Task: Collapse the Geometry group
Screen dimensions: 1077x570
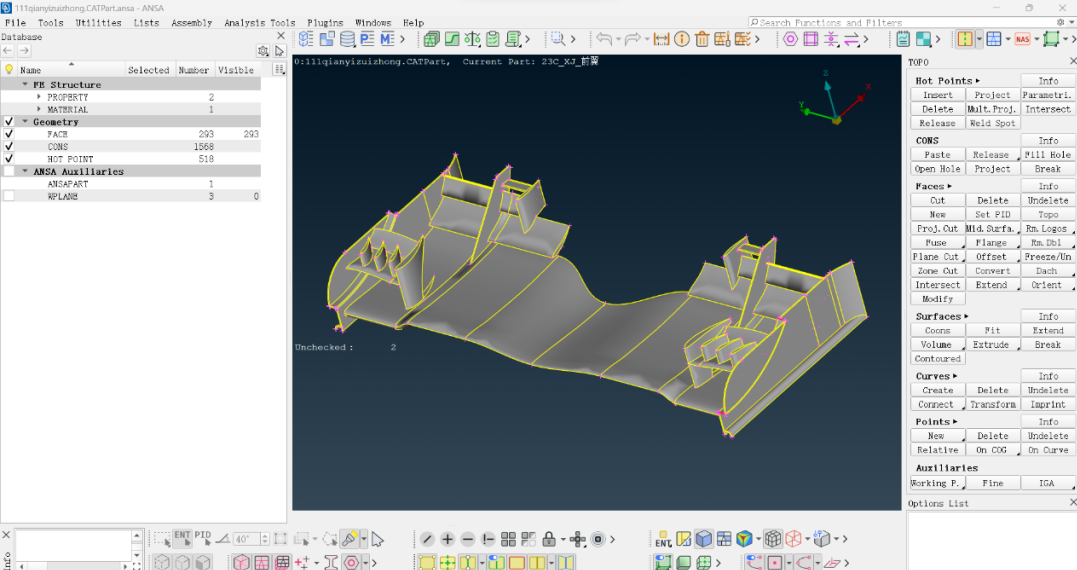Action: [25, 122]
